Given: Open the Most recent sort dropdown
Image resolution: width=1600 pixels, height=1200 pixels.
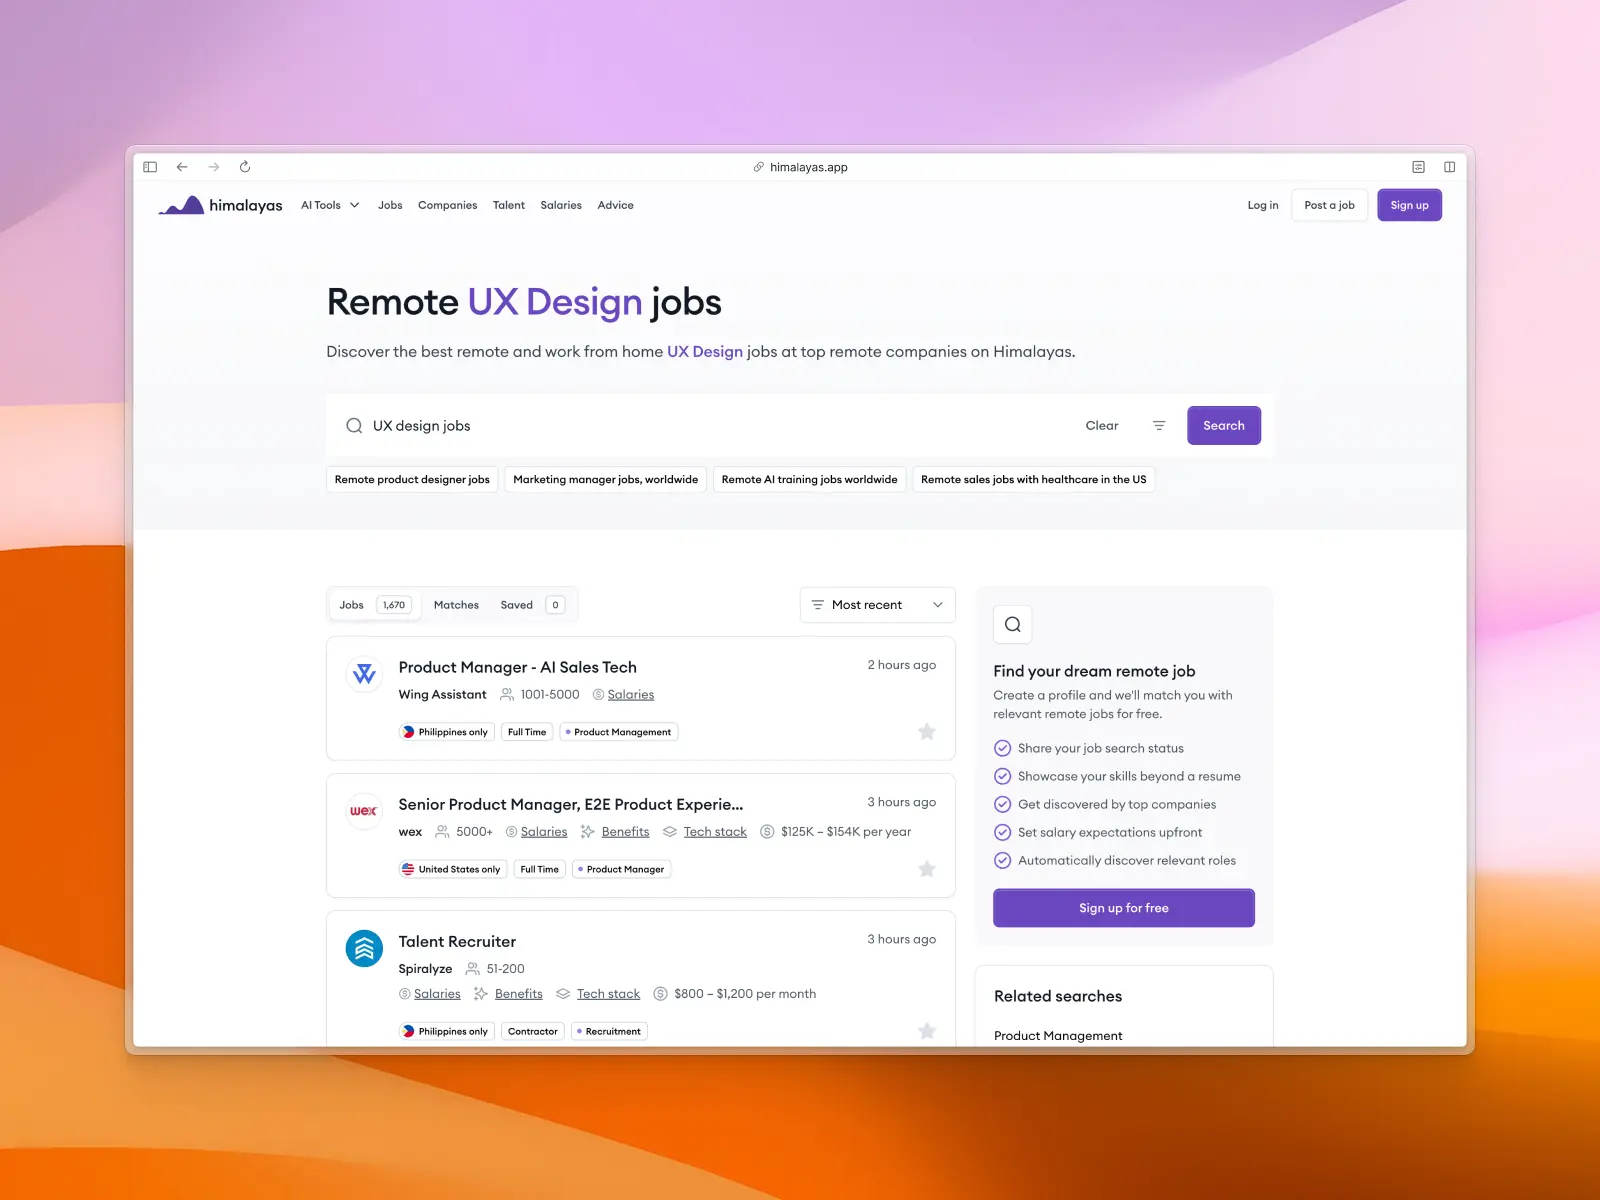Looking at the screenshot, I should pyautogui.click(x=877, y=605).
